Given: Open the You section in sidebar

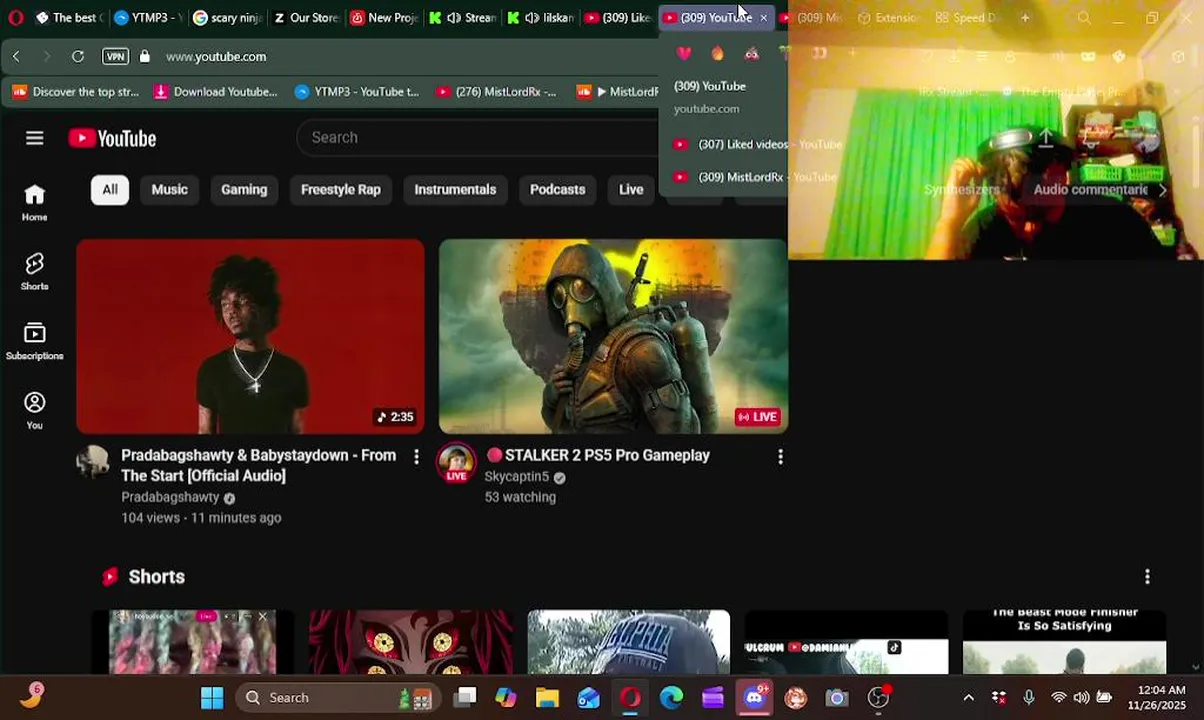Looking at the screenshot, I should [x=35, y=410].
